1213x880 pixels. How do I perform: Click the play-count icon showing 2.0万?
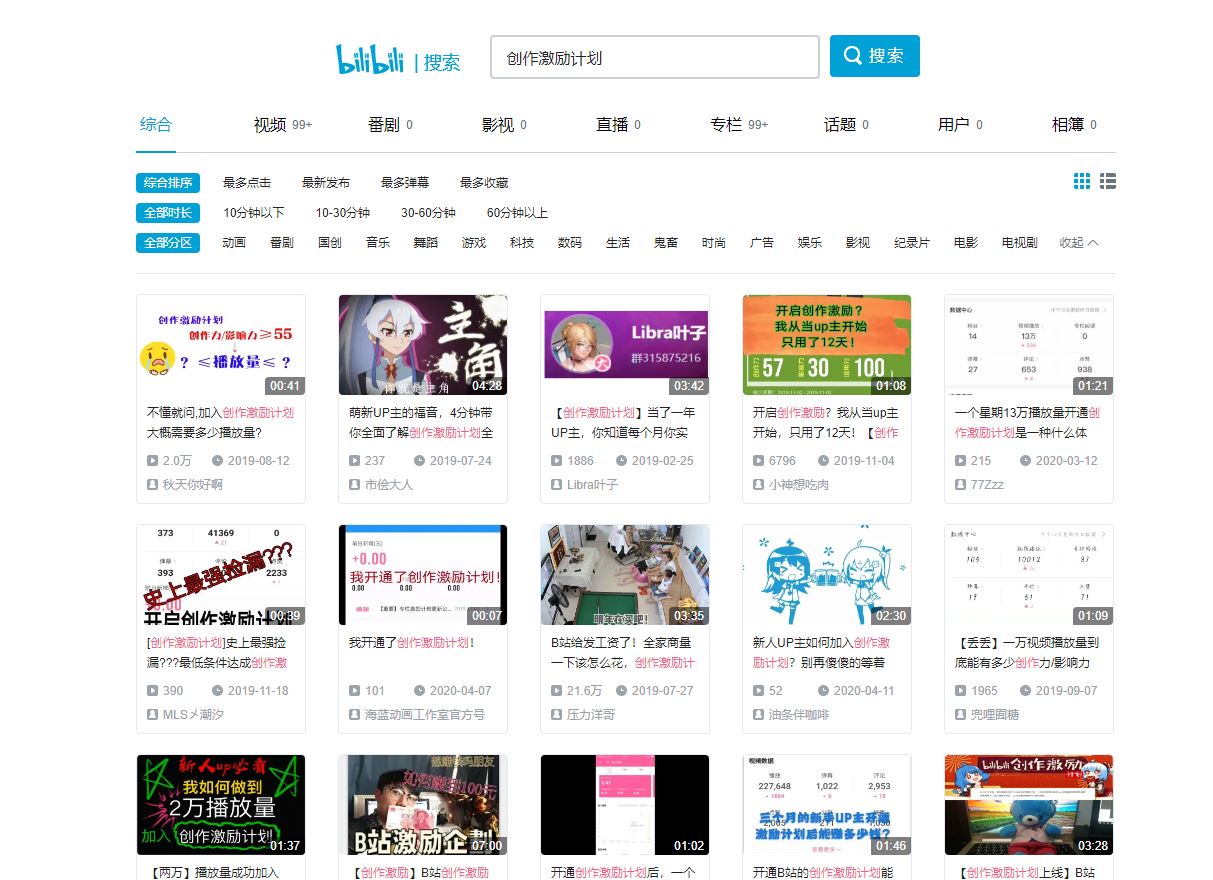click(151, 461)
